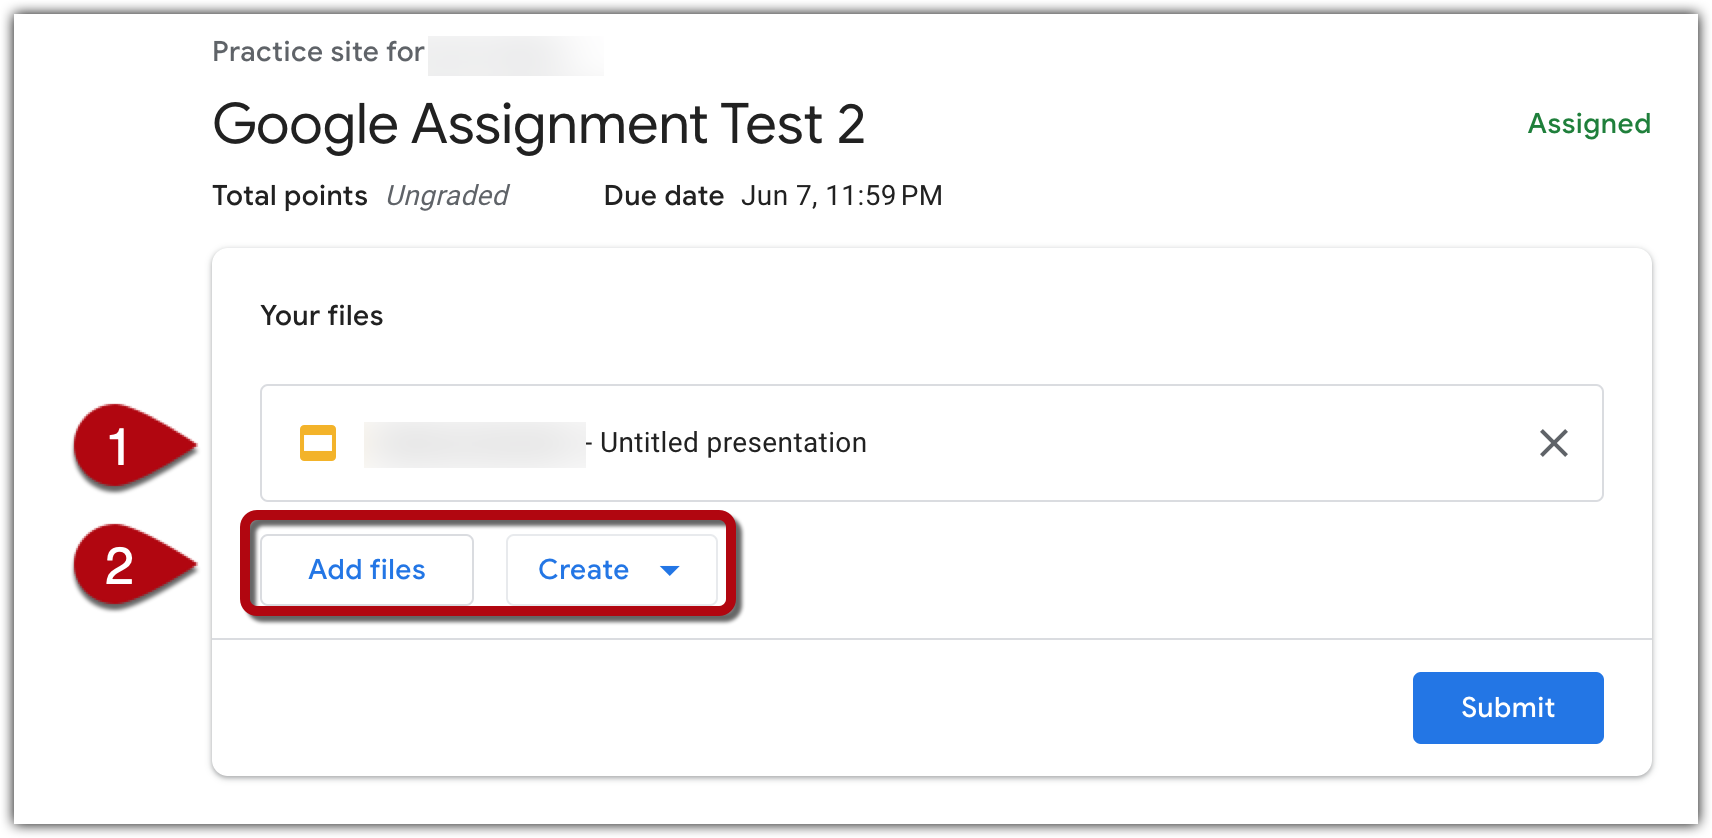This screenshot has width=1712, height=838.
Task: Click the Practice site header text
Action: point(316,52)
